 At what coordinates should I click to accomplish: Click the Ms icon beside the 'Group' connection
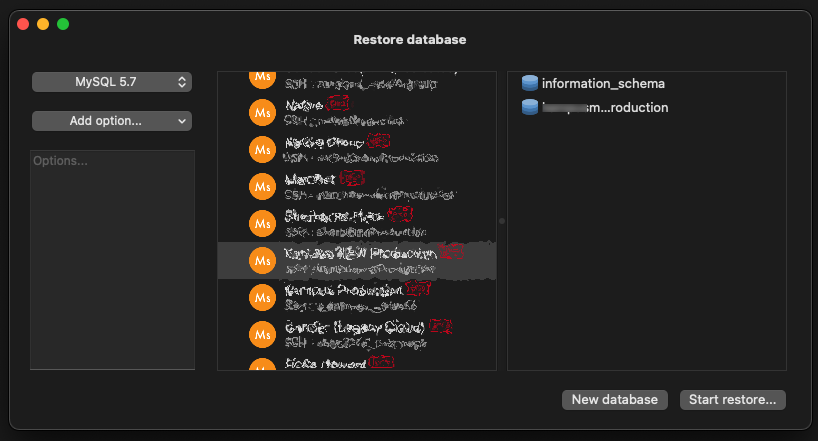click(x=262, y=150)
